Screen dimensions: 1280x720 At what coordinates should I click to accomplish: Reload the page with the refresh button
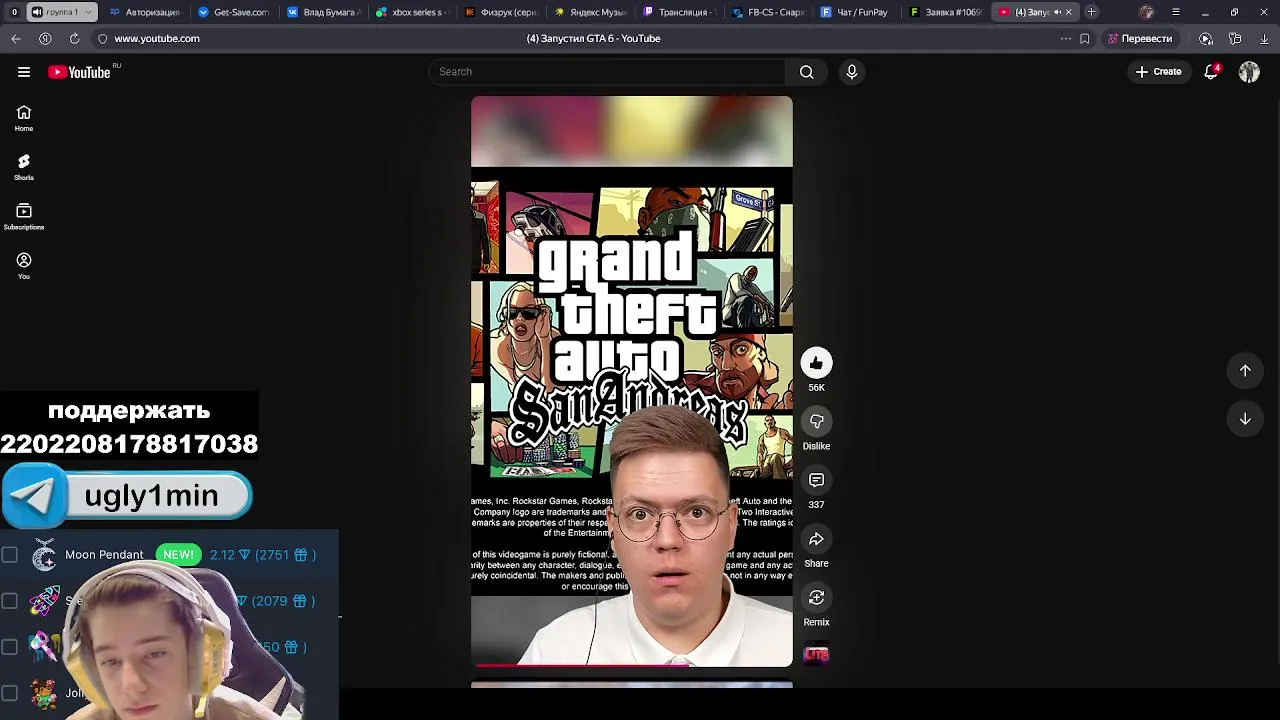74,38
